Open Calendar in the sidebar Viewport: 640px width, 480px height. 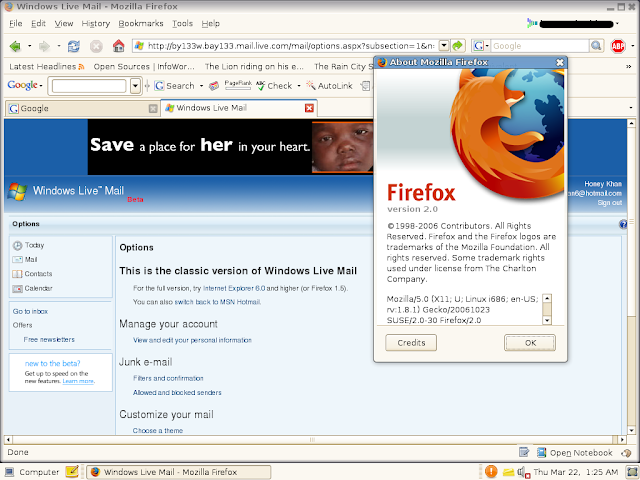click(x=32, y=289)
